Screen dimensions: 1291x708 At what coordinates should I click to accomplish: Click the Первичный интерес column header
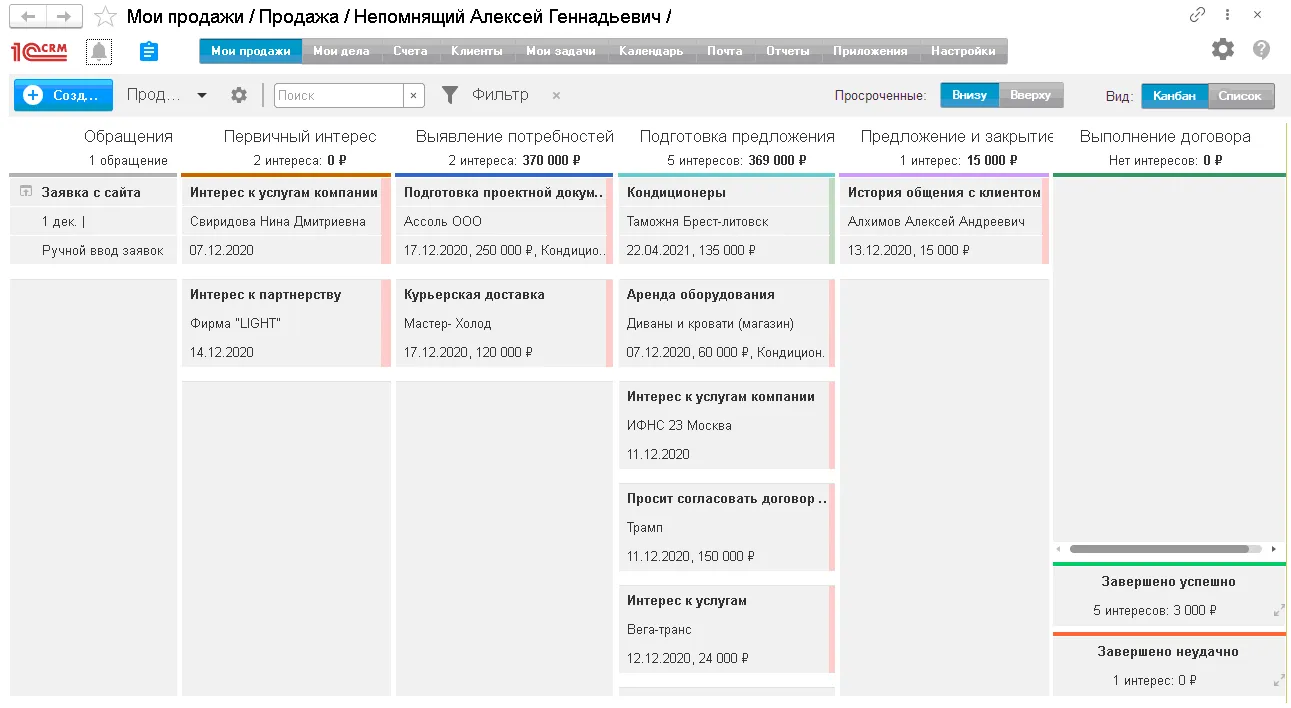[x=300, y=136]
